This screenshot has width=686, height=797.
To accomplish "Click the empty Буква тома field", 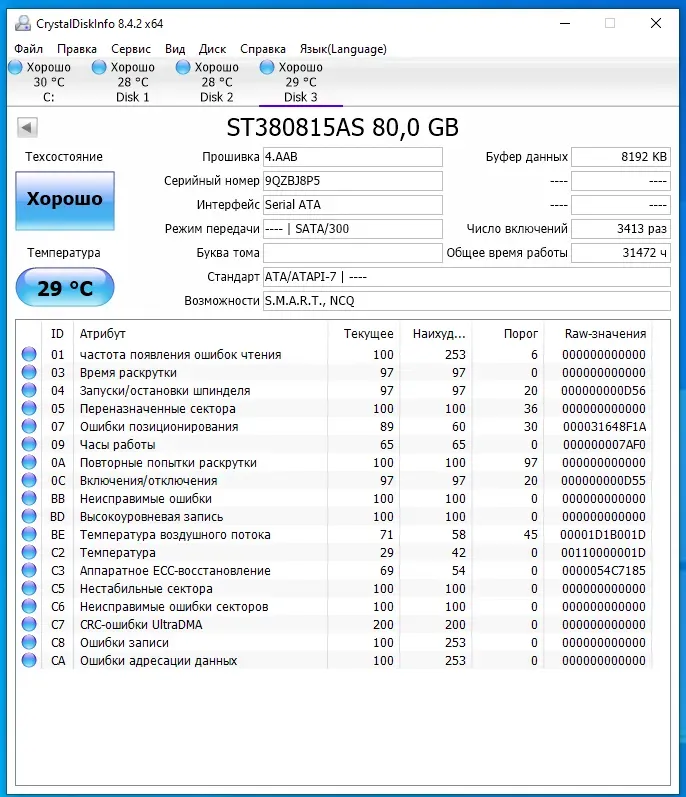I will [353, 253].
